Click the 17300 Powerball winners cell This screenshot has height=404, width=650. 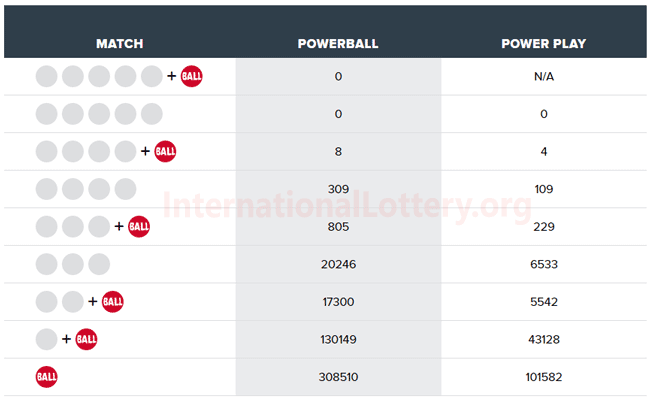pyautogui.click(x=338, y=302)
